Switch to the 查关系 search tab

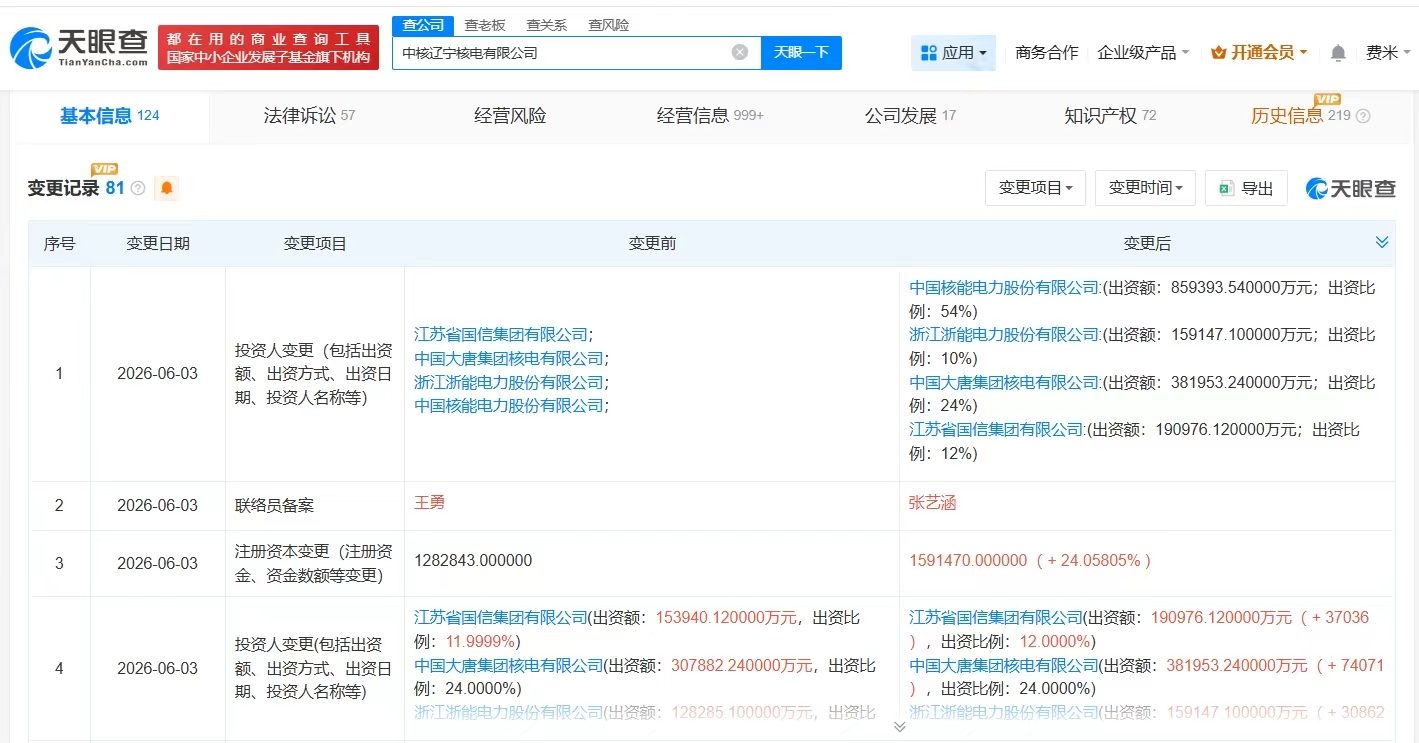click(x=547, y=25)
